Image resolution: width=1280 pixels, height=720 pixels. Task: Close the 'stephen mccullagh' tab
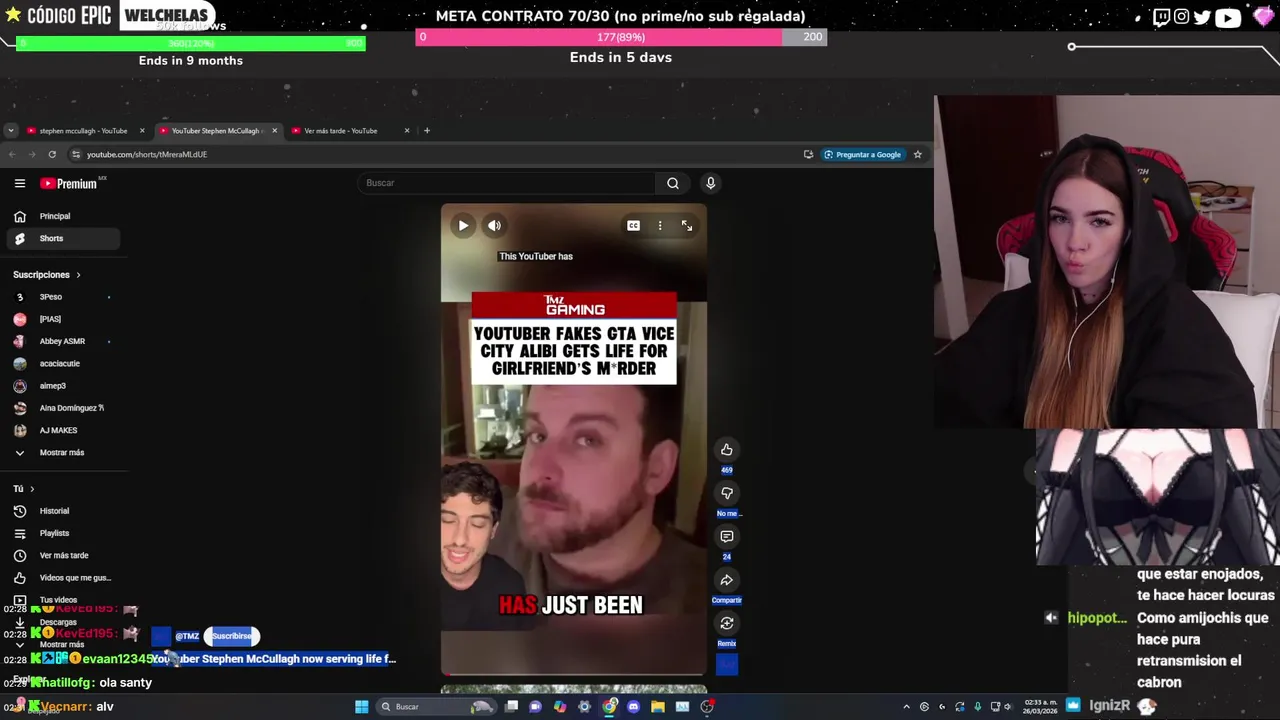(x=142, y=131)
